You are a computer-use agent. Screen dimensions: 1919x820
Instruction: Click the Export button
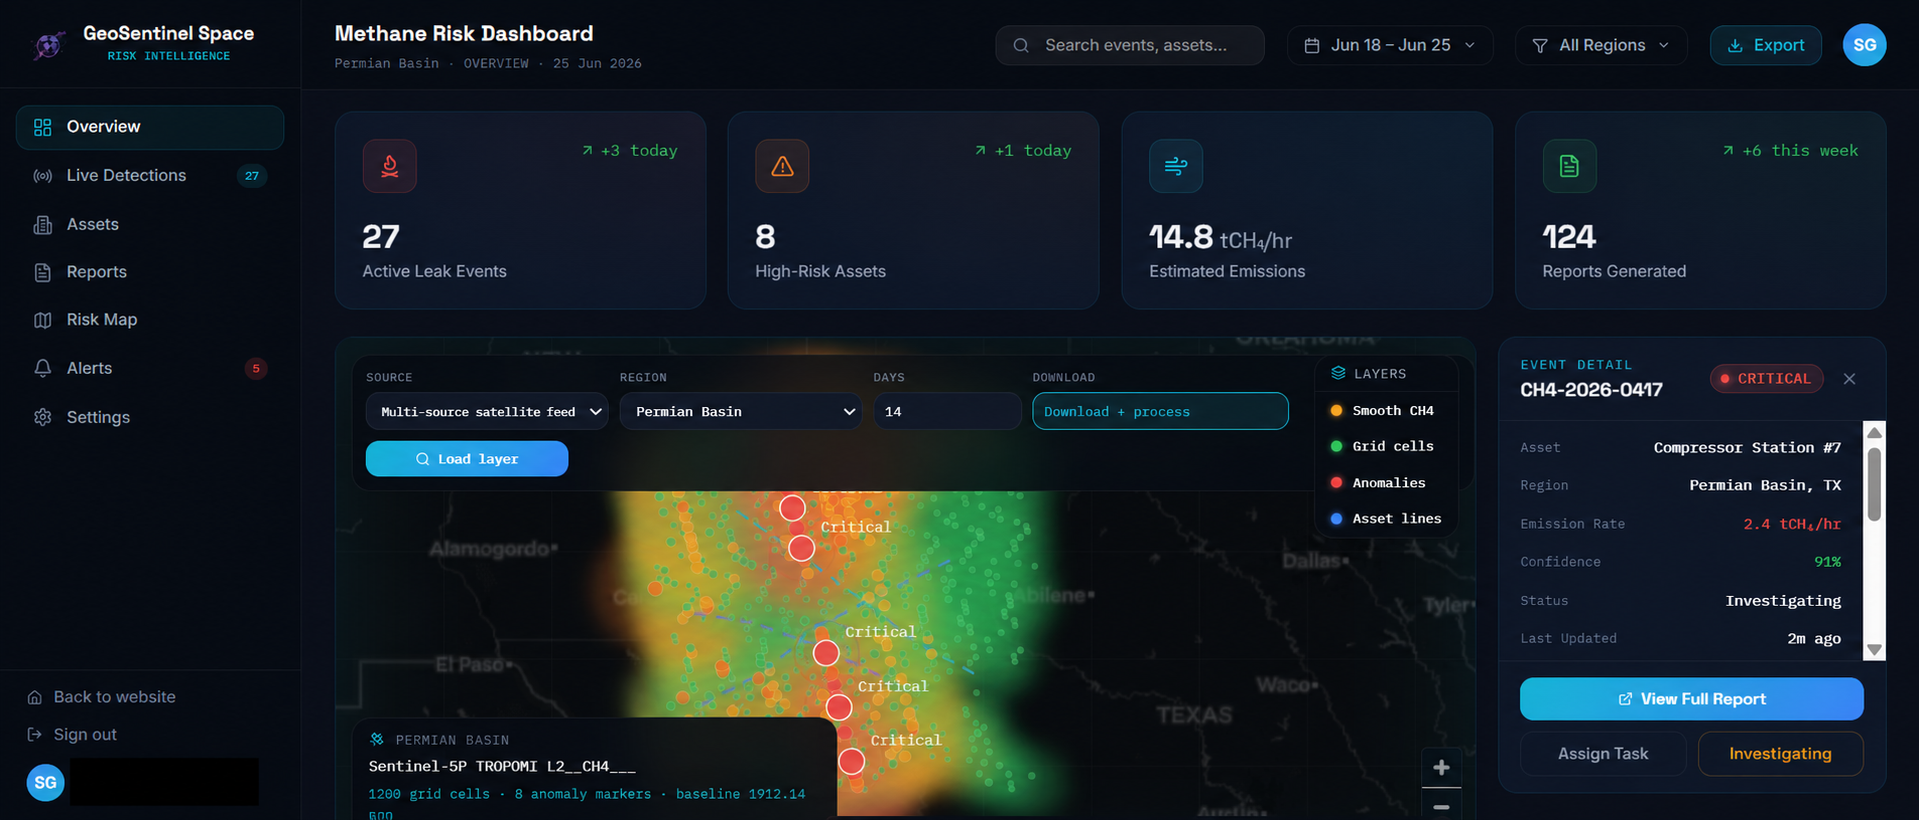coord(1765,45)
